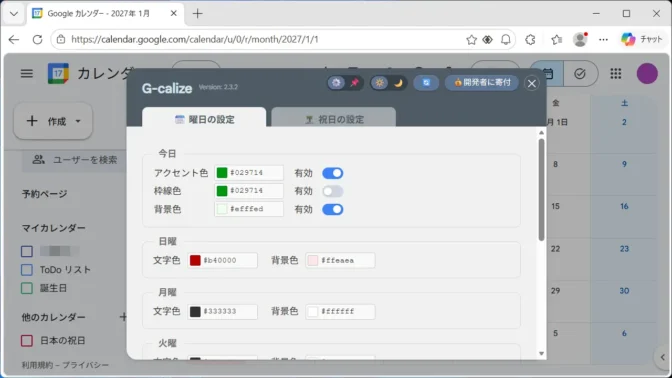Select Saturday the 16th in calendar

point(624,207)
